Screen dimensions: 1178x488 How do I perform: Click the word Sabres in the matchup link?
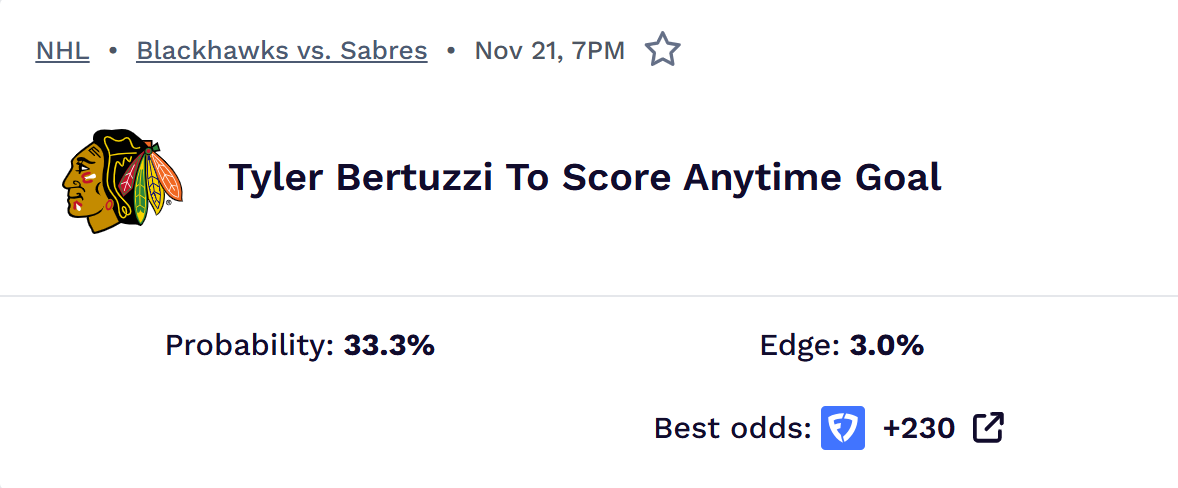click(x=391, y=50)
